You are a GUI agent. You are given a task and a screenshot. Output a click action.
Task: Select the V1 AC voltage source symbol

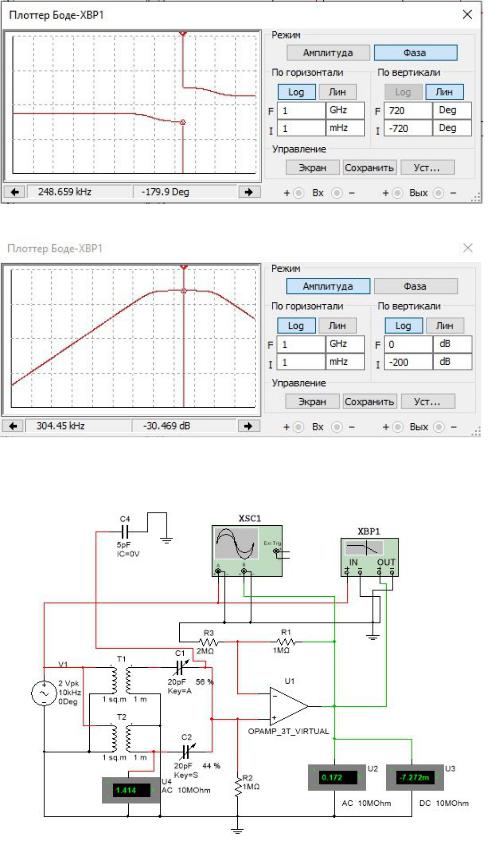(43, 693)
